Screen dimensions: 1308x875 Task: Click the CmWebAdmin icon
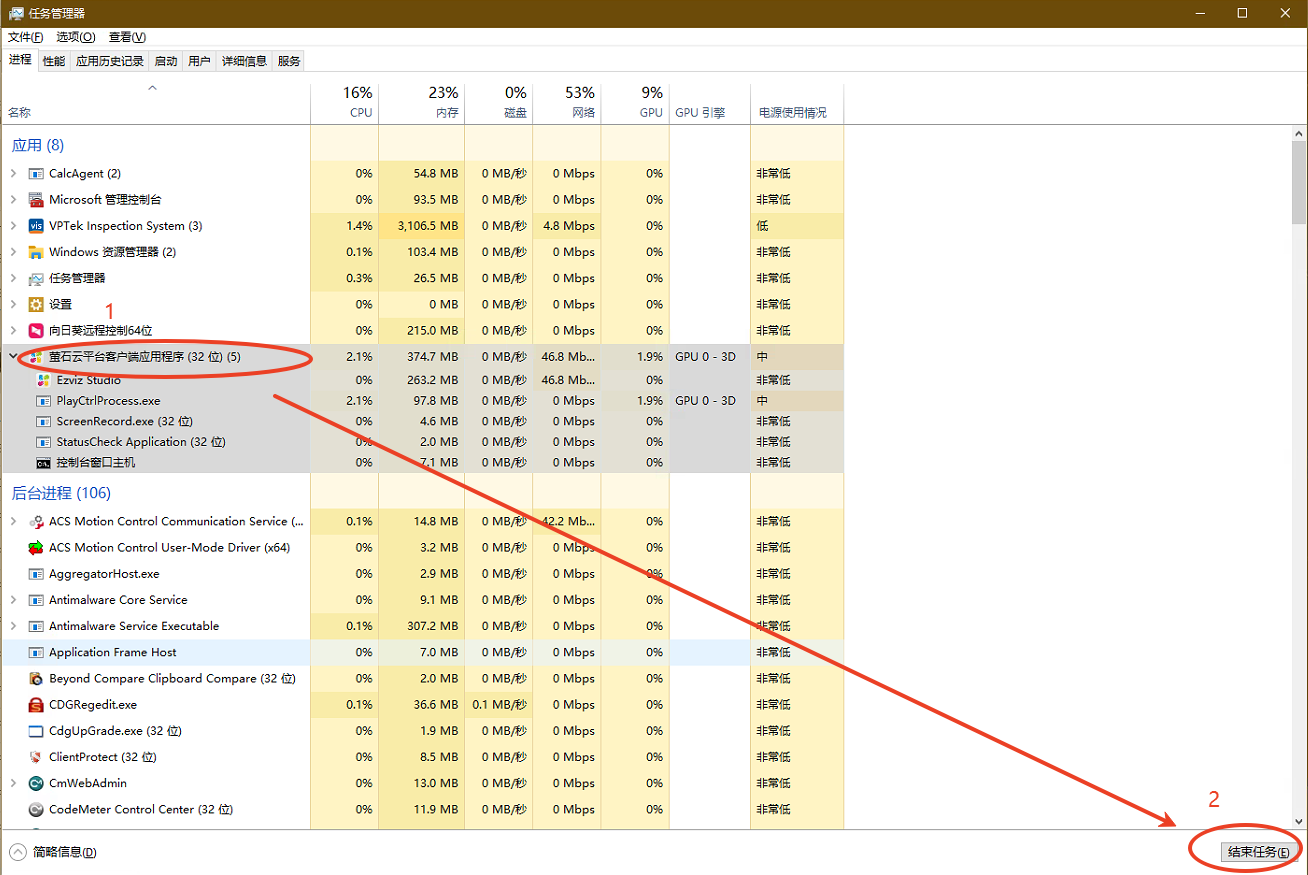point(36,783)
